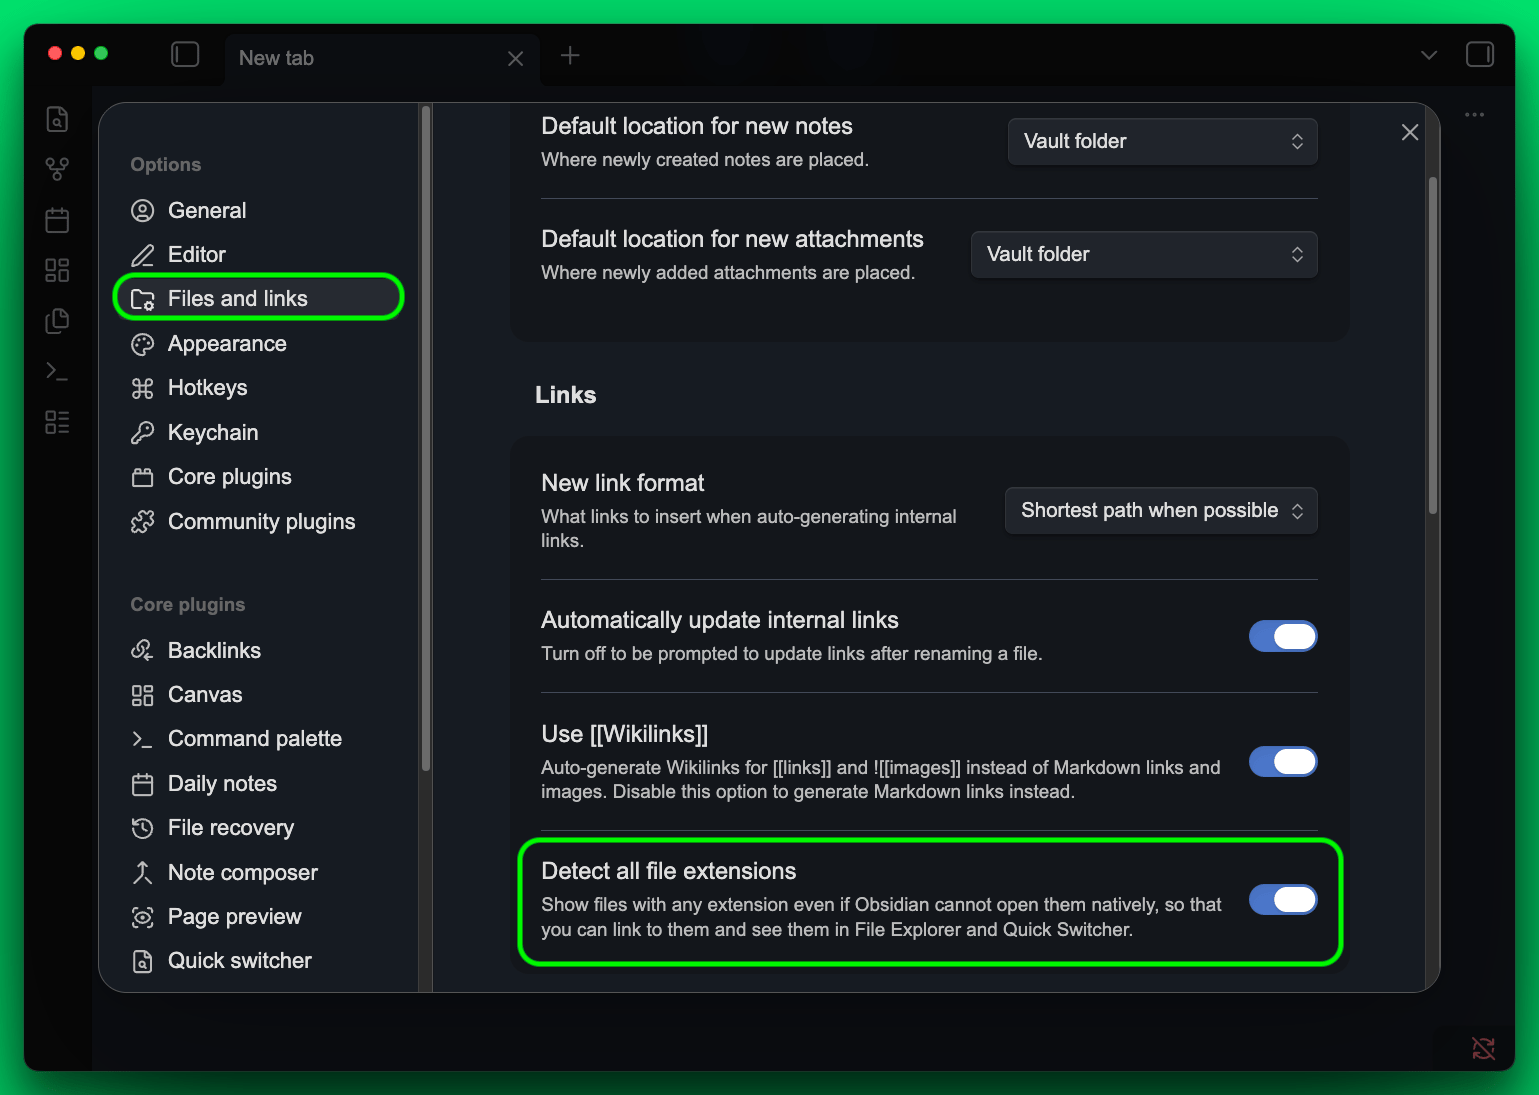Screen dimensions: 1539x1095
Task: Open quick switcher ribbon icon
Action: (58, 119)
